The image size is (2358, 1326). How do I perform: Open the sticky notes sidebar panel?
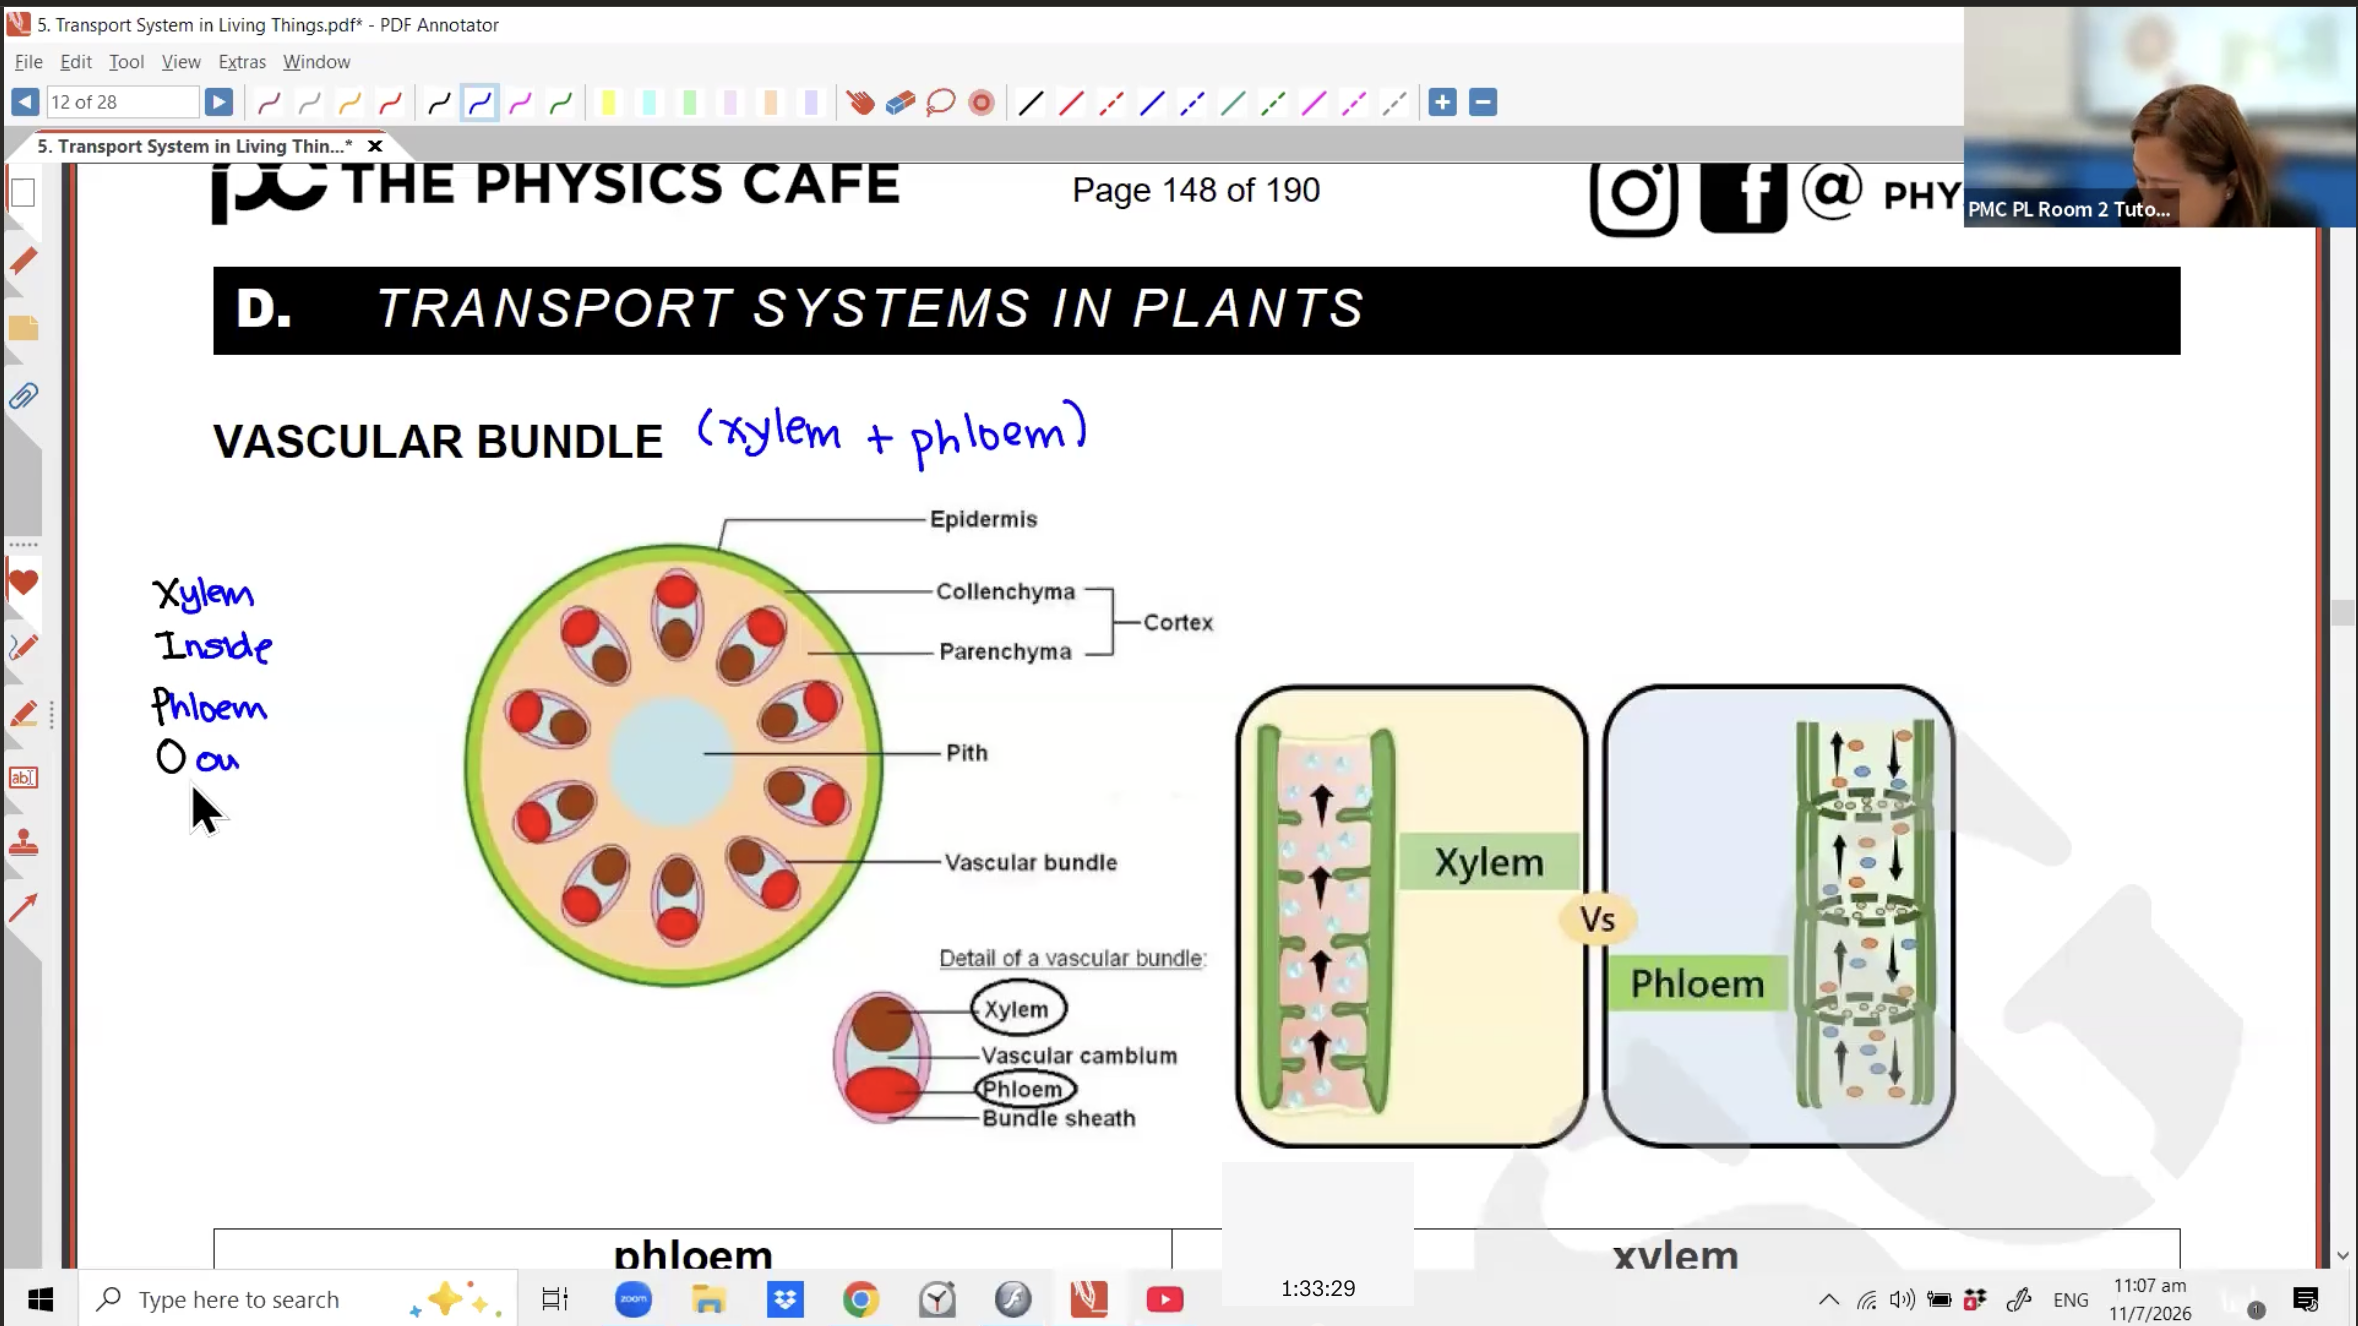click(23, 328)
